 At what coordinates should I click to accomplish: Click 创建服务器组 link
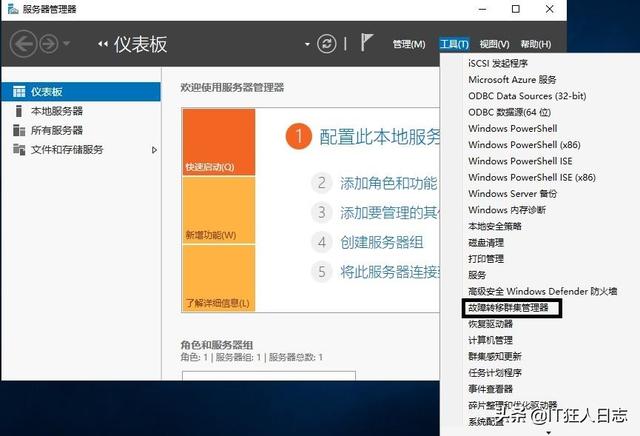tap(382, 242)
